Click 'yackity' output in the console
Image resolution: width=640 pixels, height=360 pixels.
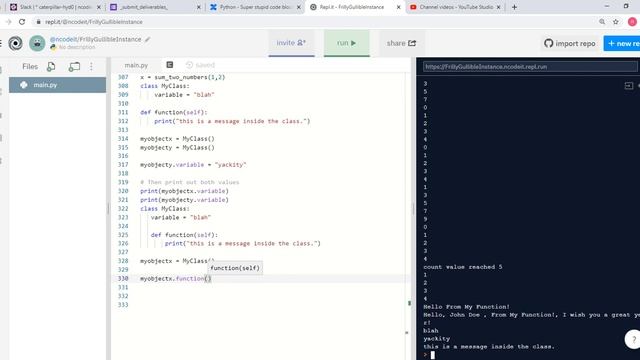pos(436,339)
